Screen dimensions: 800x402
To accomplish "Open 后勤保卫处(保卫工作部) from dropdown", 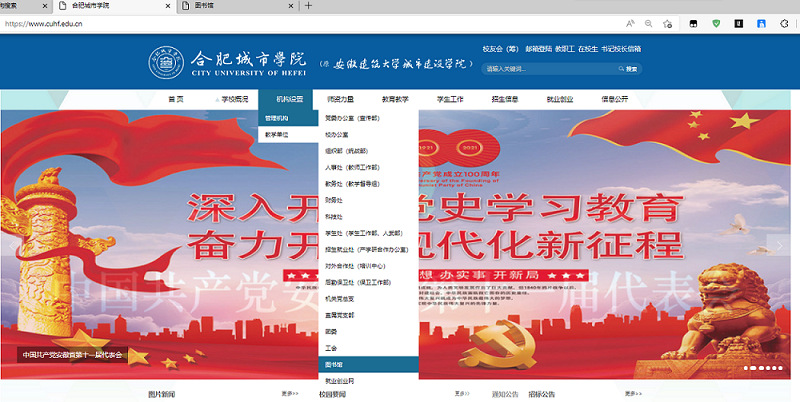I will coord(368,282).
